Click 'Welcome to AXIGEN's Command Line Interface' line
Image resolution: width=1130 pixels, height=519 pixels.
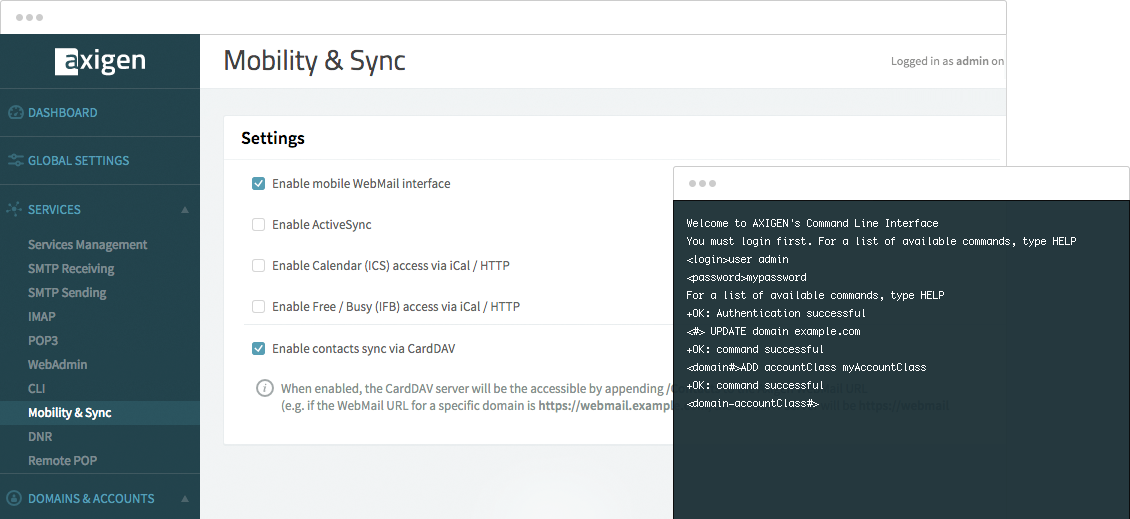(x=812, y=223)
